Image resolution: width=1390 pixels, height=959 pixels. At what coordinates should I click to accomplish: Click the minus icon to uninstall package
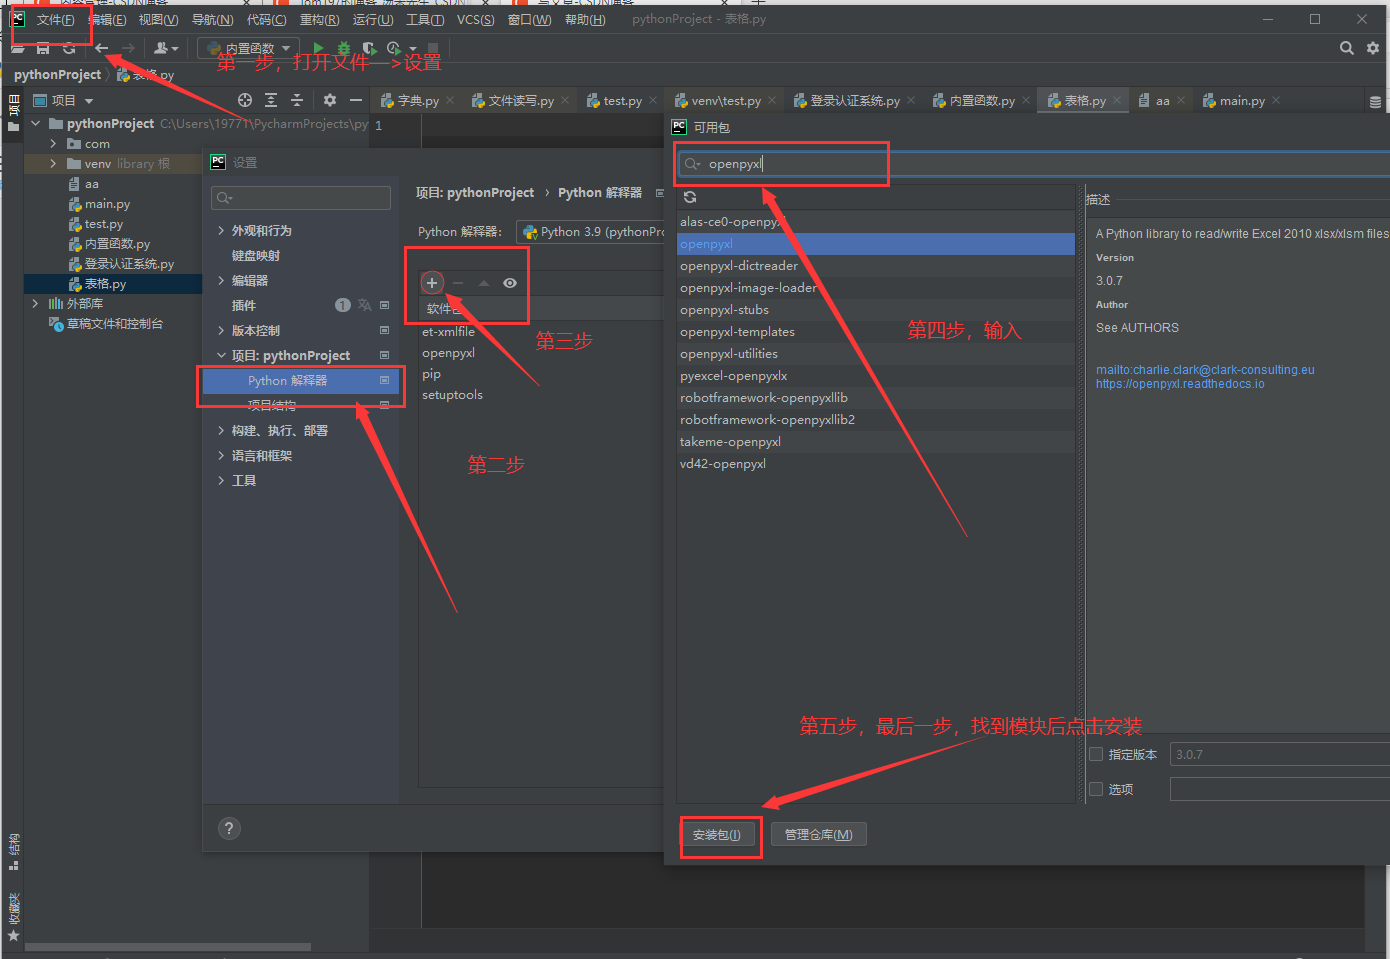[x=458, y=283]
